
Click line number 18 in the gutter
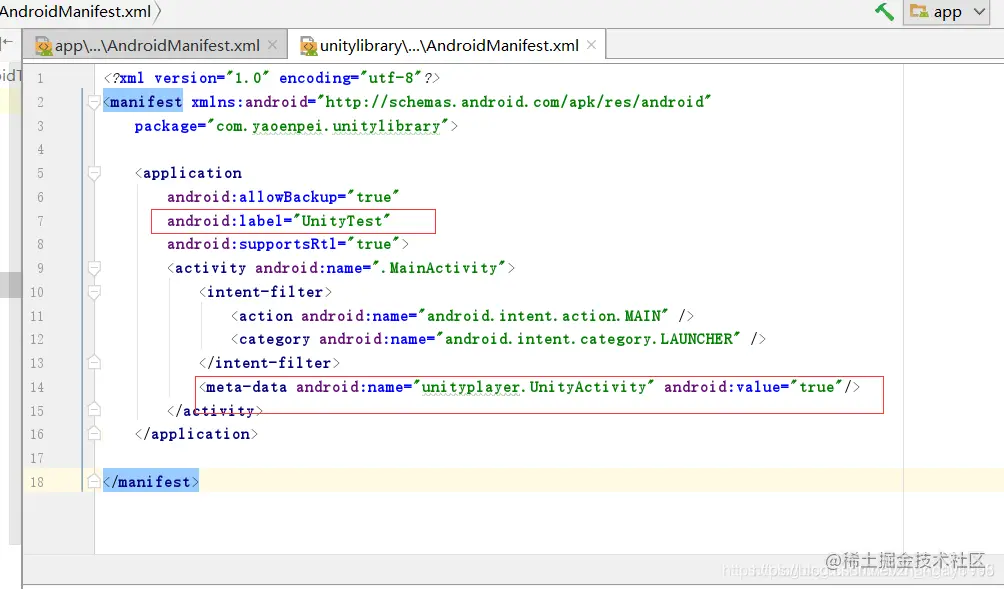pos(36,481)
